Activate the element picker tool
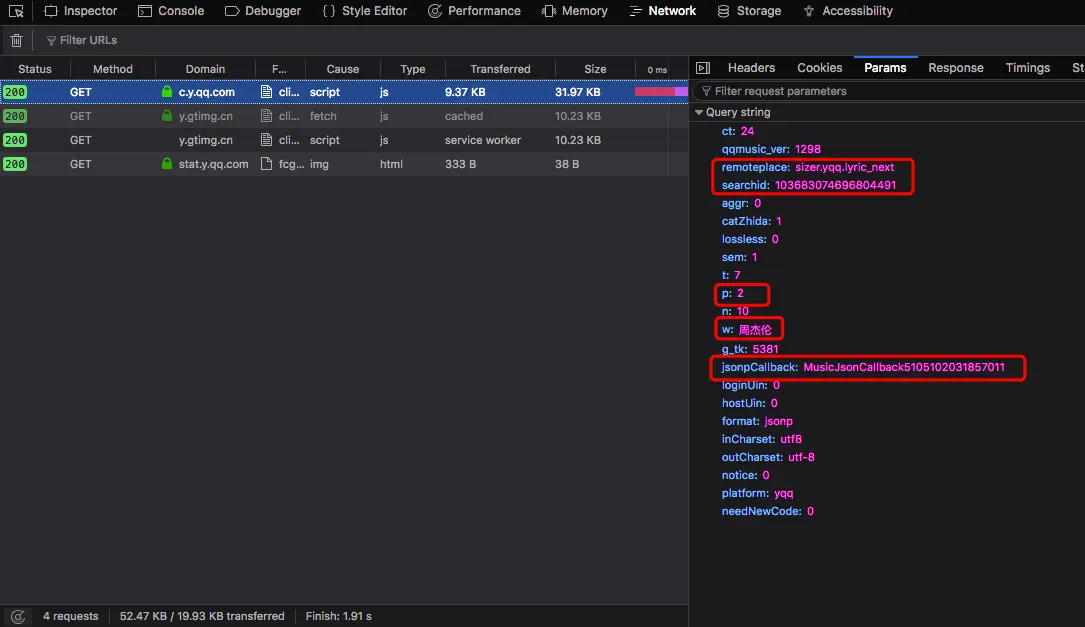Image resolution: width=1085 pixels, height=627 pixels. pyautogui.click(x=16, y=11)
